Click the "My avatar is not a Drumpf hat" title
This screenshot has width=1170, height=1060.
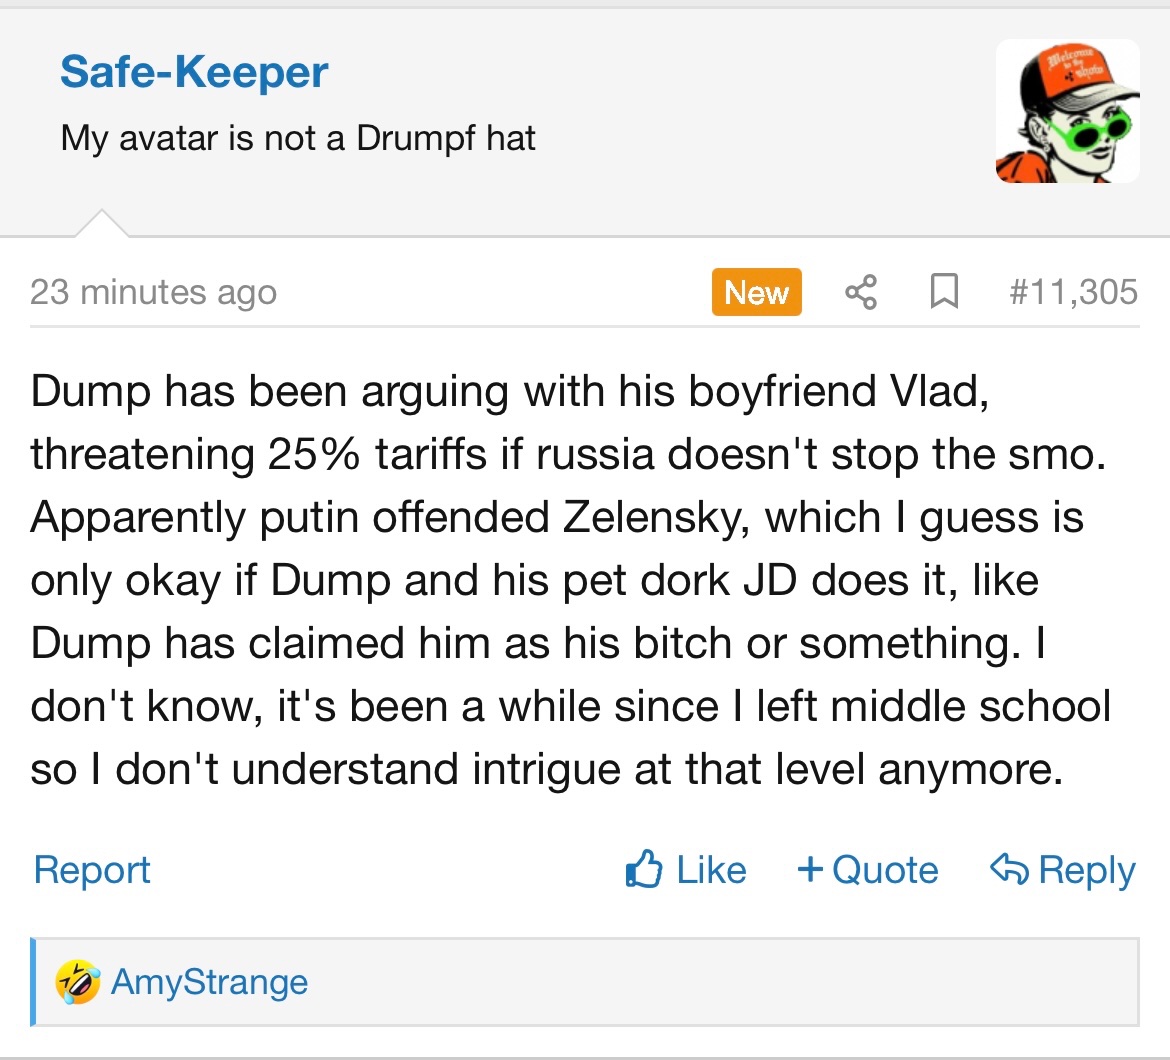(x=298, y=137)
